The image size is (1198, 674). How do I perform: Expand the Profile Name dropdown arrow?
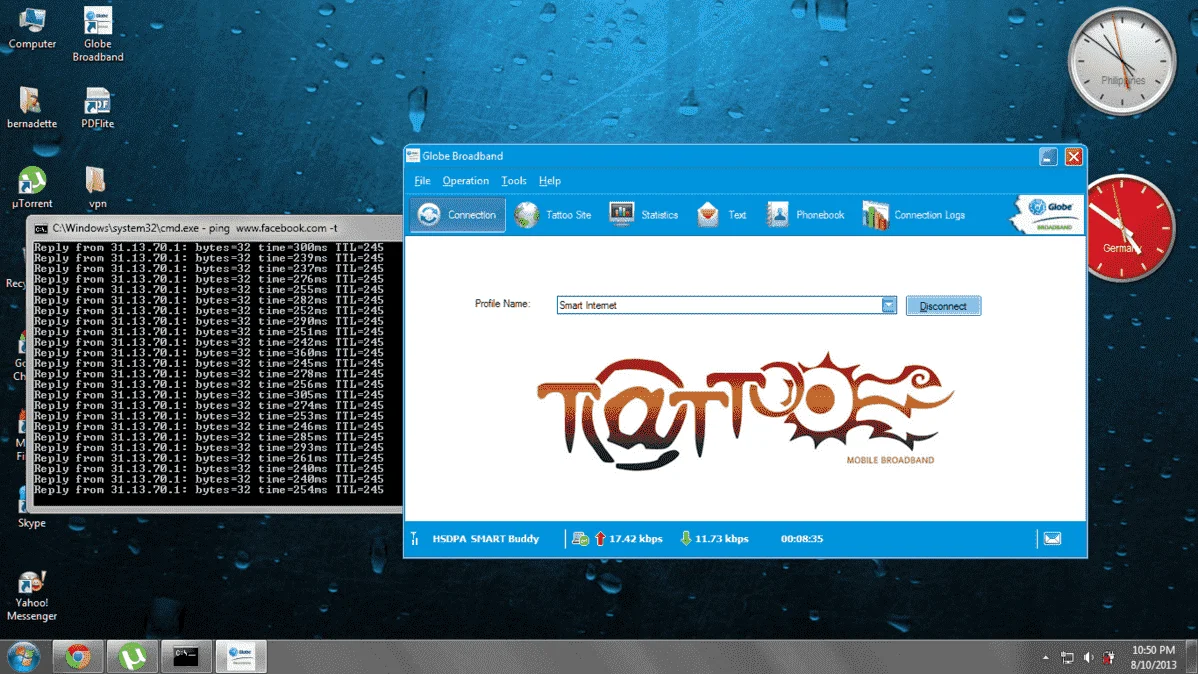click(x=889, y=305)
